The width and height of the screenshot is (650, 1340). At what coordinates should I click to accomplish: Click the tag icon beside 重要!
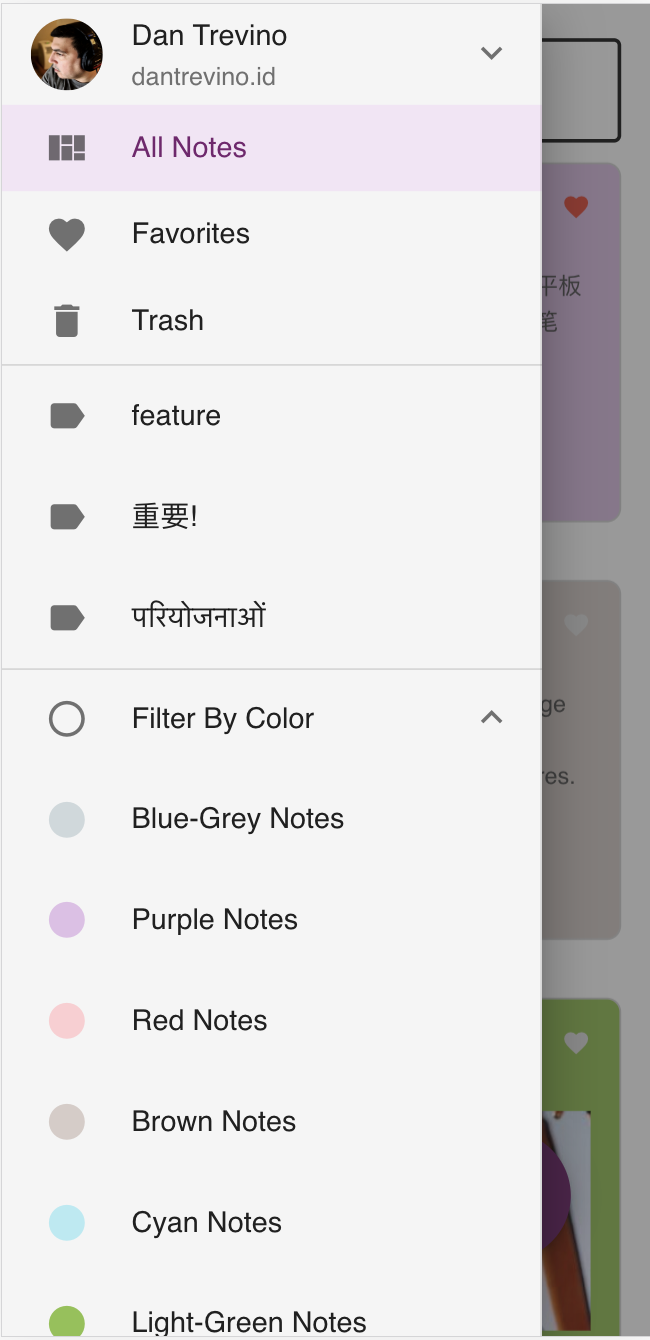pos(67,517)
